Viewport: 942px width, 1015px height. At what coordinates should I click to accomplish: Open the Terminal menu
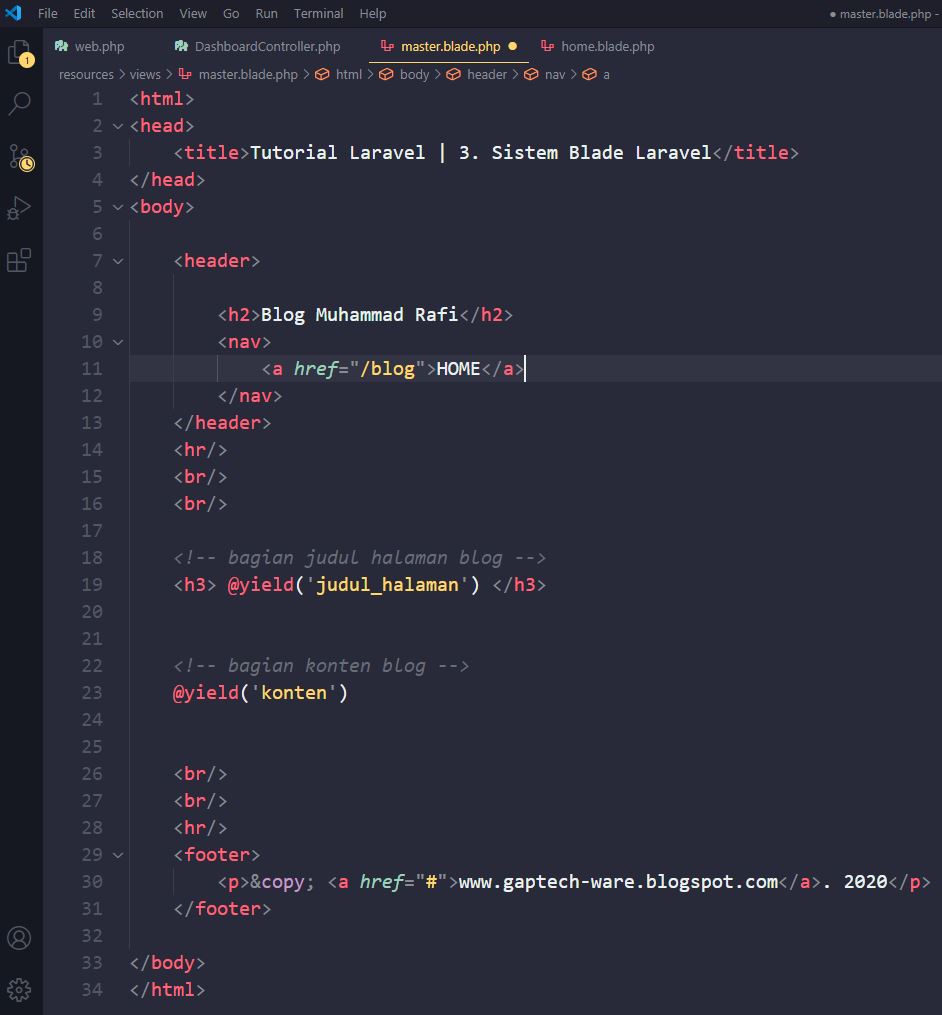click(x=318, y=13)
